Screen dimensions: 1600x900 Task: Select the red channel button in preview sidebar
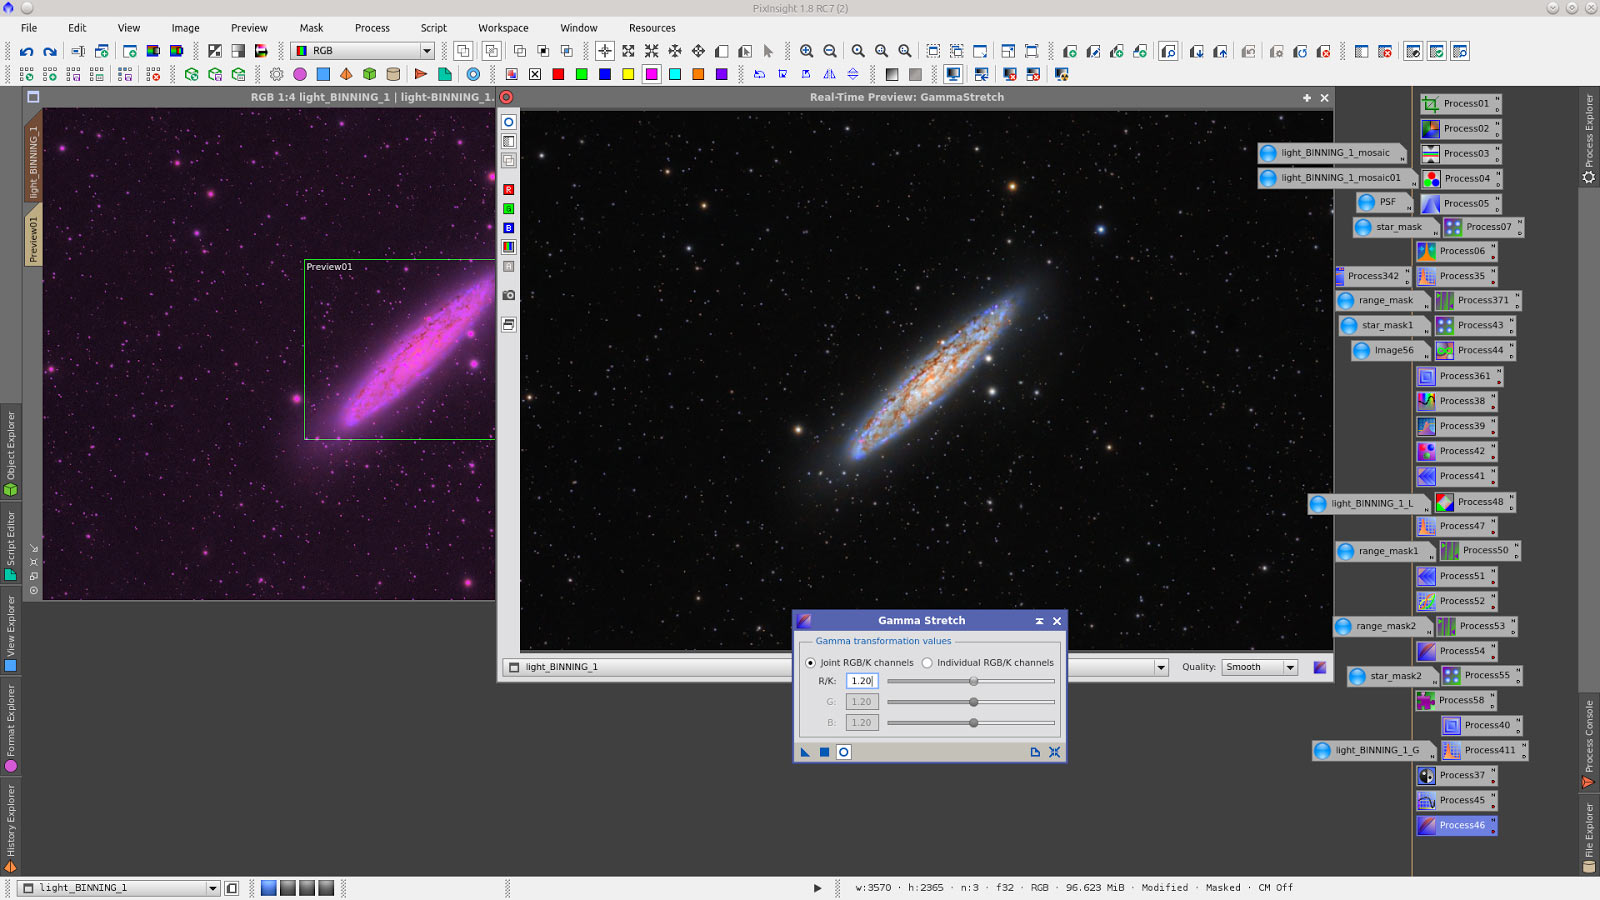tap(508, 189)
